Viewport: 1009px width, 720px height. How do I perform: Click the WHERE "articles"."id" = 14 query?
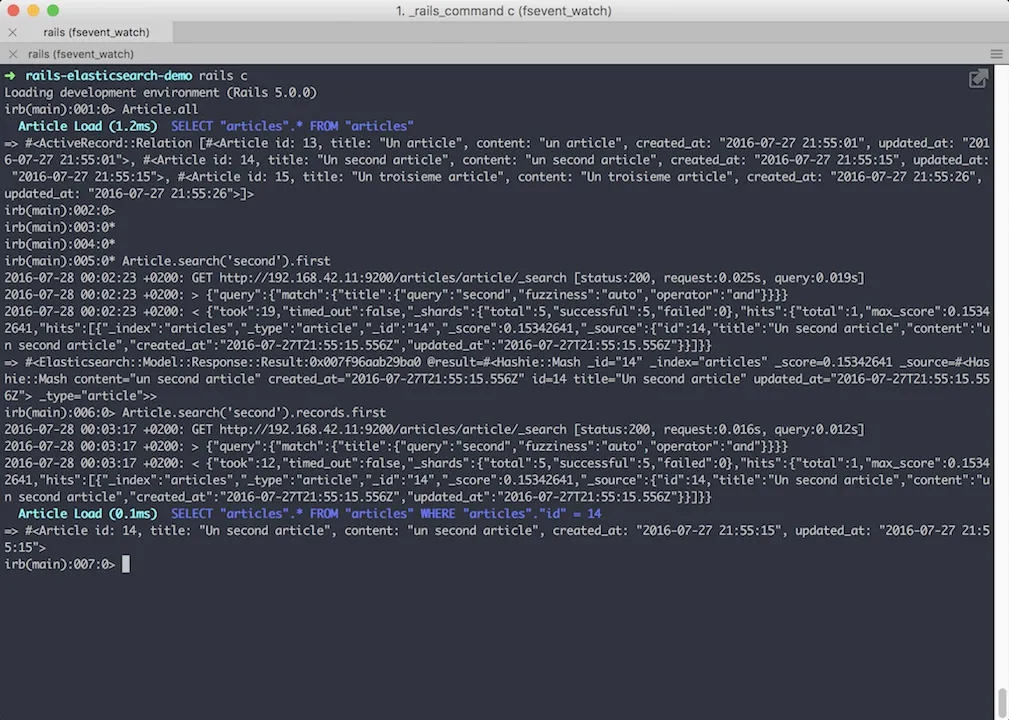[511, 513]
